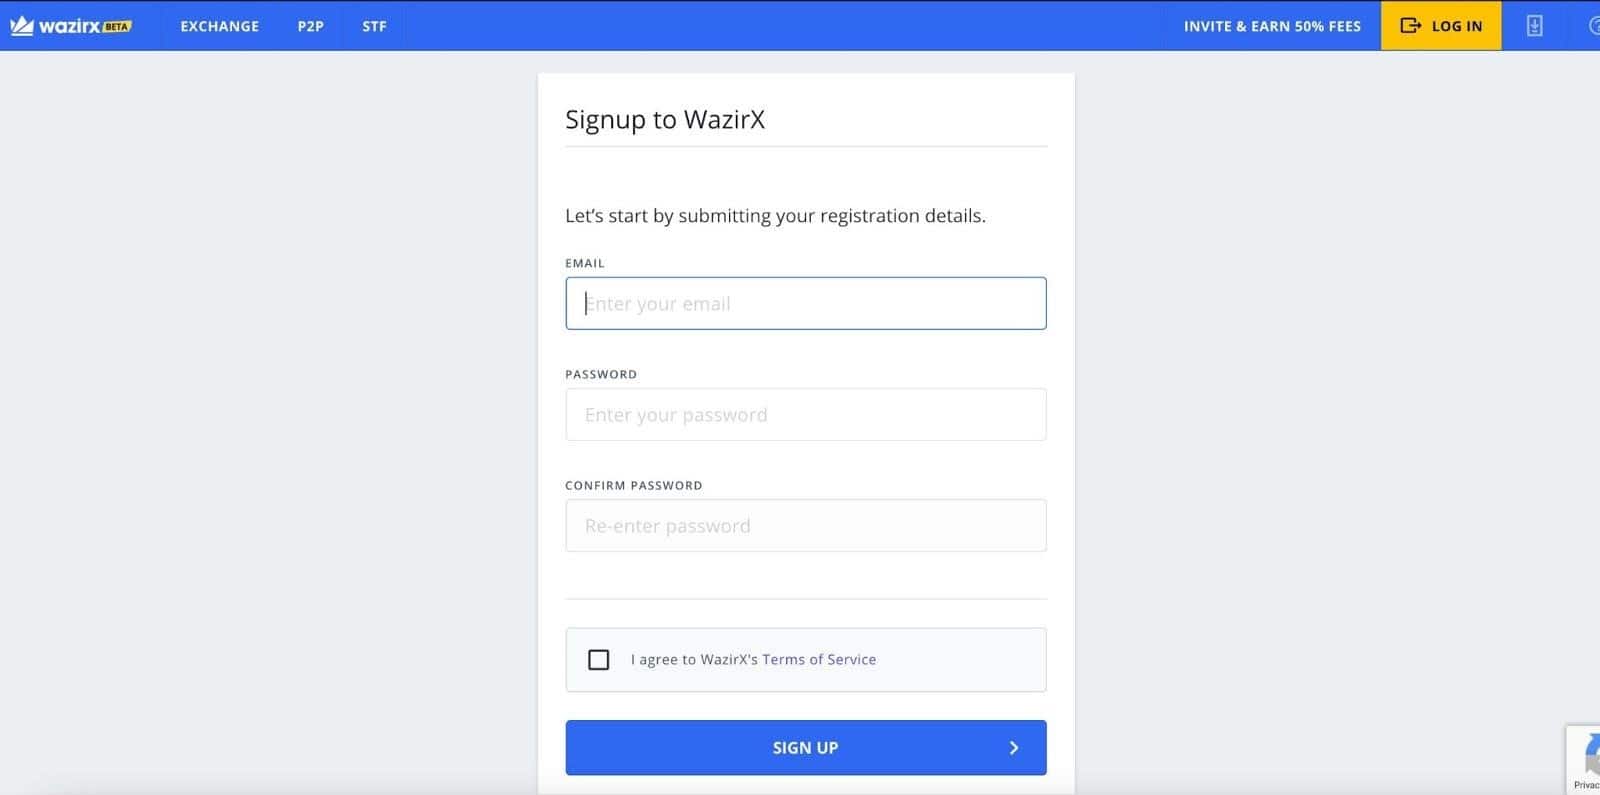Viewport: 1600px width, 795px height.
Task: Click the Privacy link under reCAPTCHA
Action: pyautogui.click(x=1587, y=785)
